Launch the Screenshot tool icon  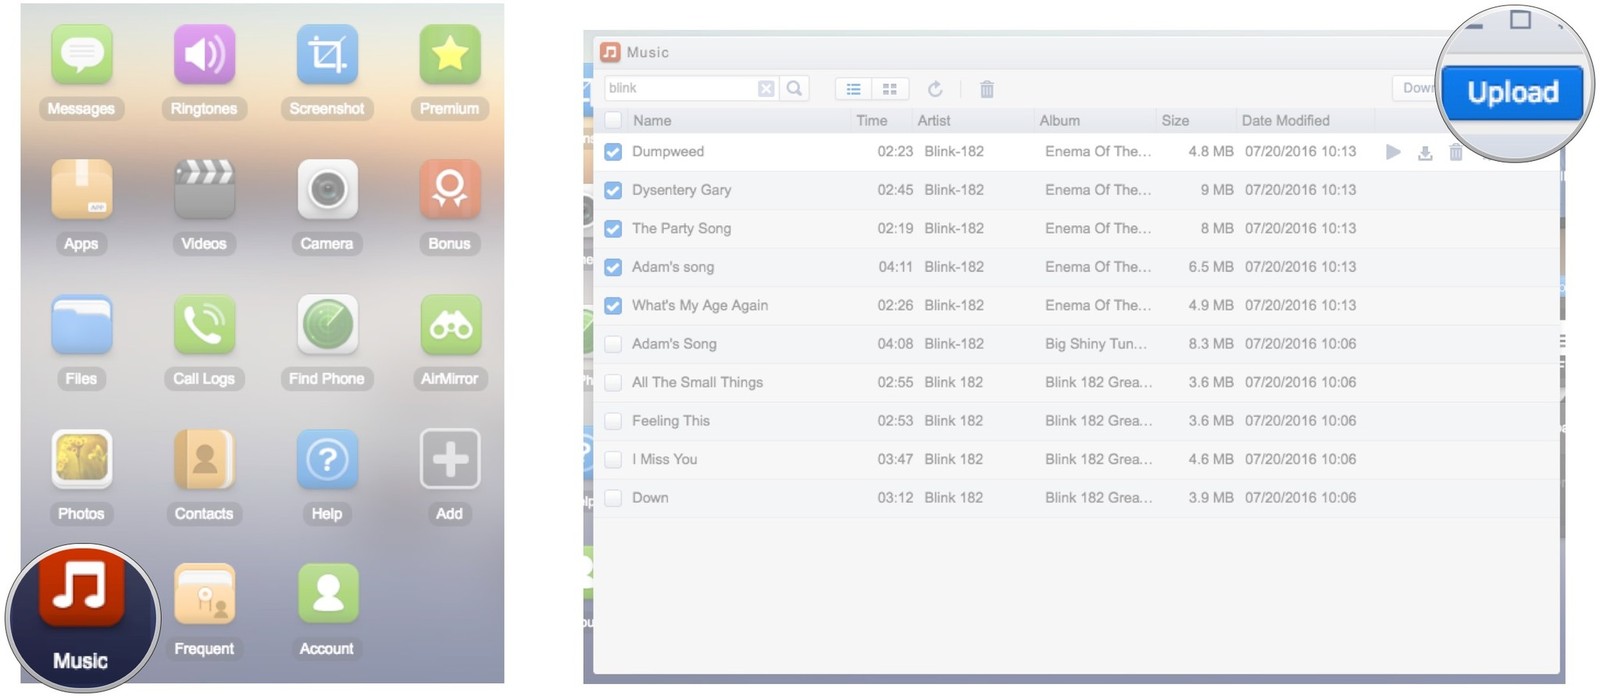[x=327, y=55]
